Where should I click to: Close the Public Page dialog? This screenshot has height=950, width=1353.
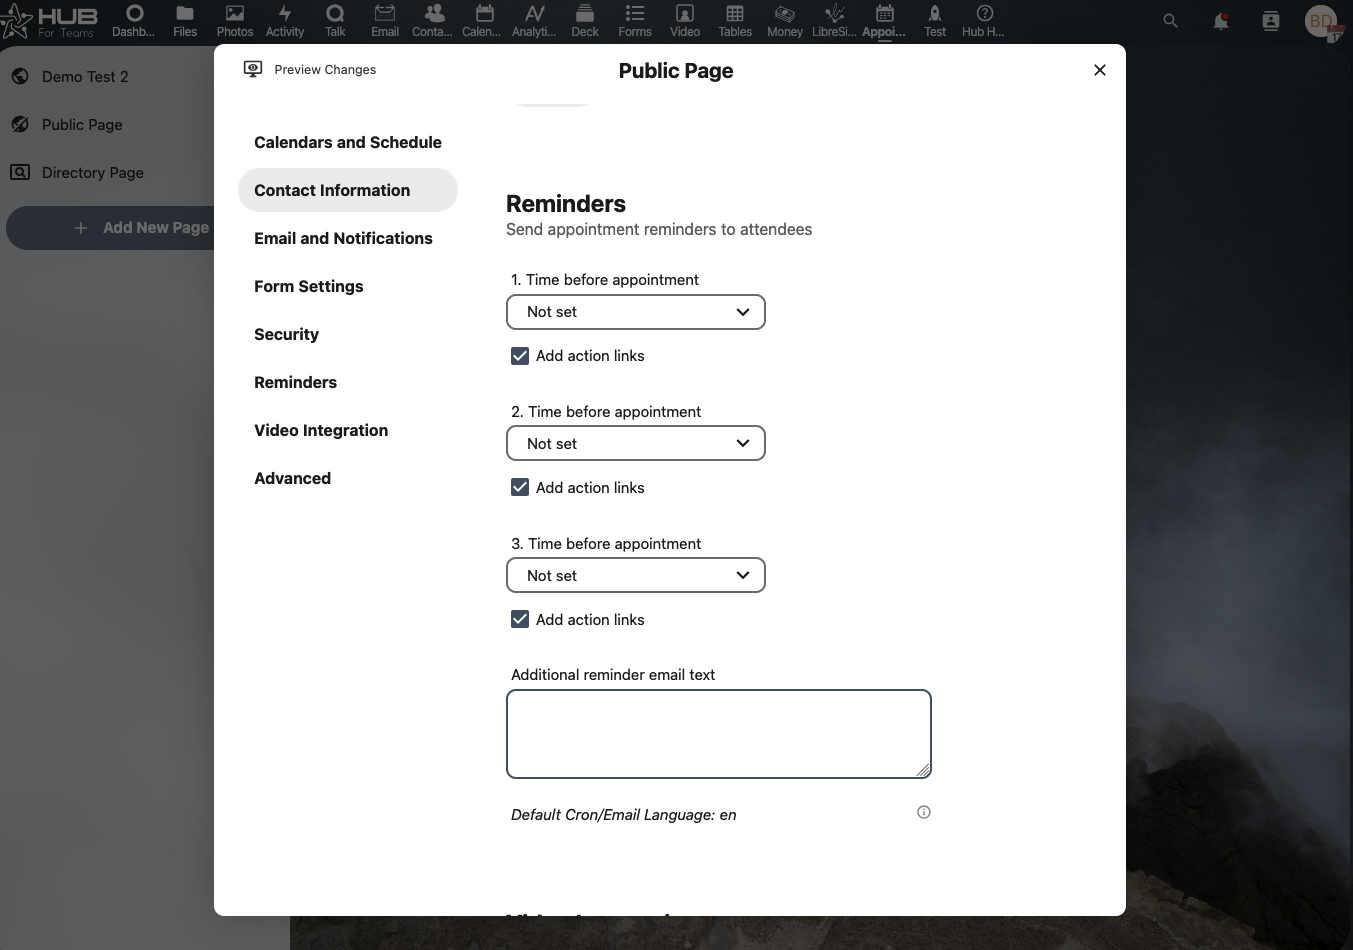(1100, 70)
